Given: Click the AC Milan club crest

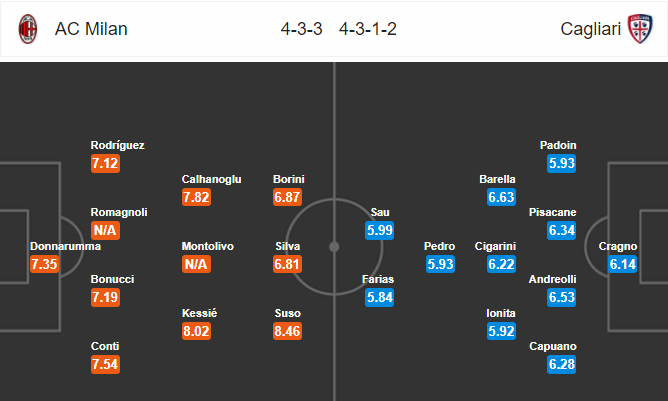Looking at the screenshot, I should point(28,29).
